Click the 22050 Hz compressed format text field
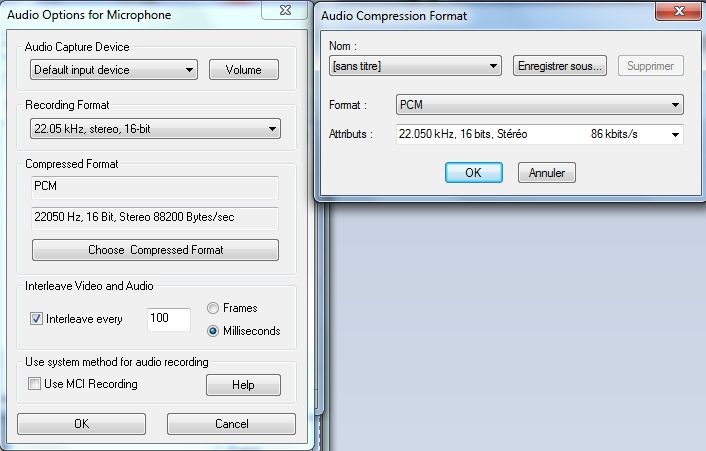This screenshot has width=706, height=451. 155,218
